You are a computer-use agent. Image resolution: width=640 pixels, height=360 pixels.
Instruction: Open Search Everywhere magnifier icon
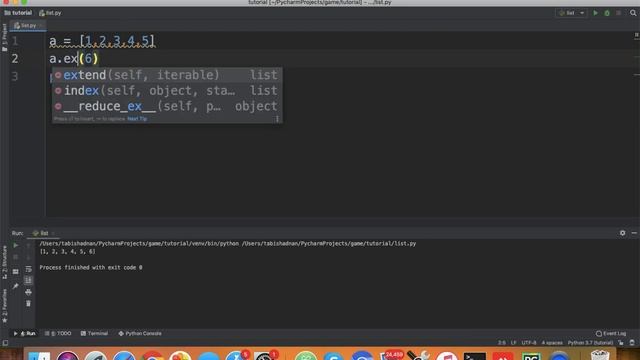click(x=633, y=13)
